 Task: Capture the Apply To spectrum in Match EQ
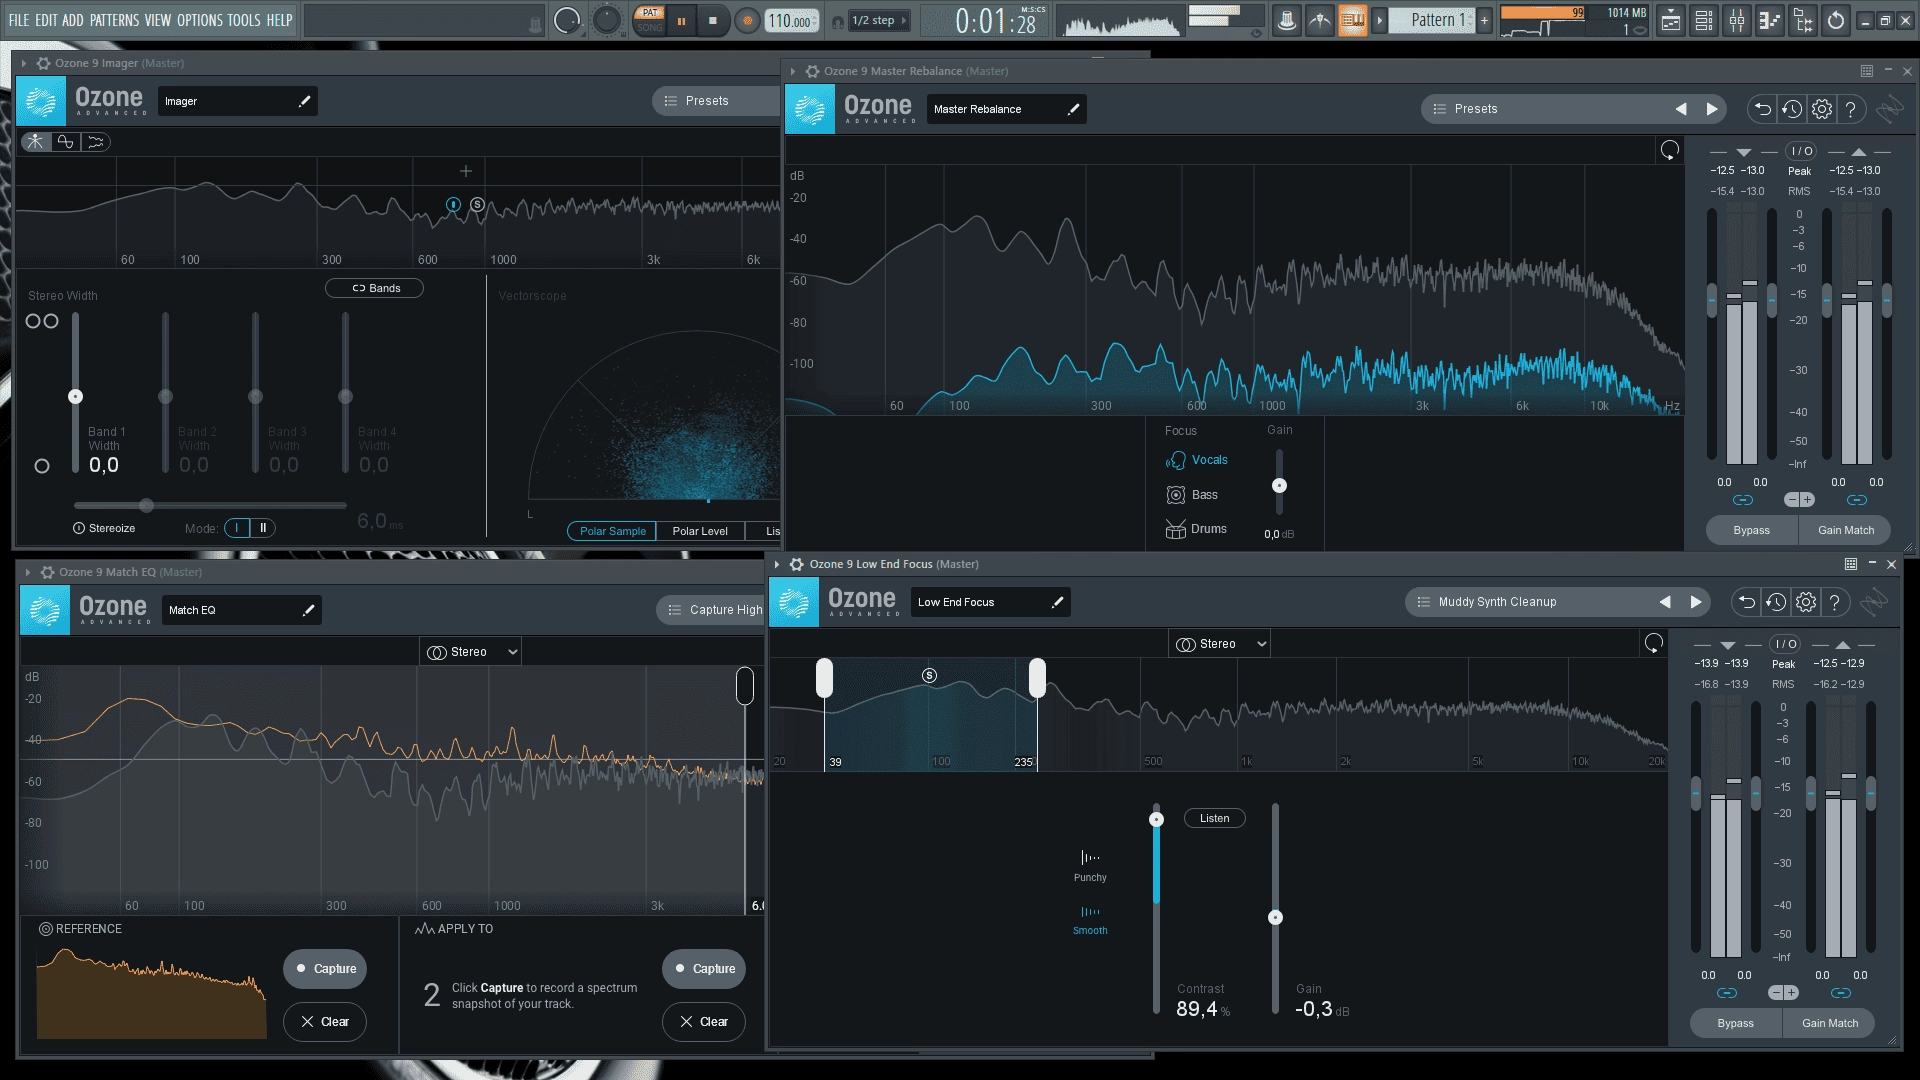pos(704,969)
